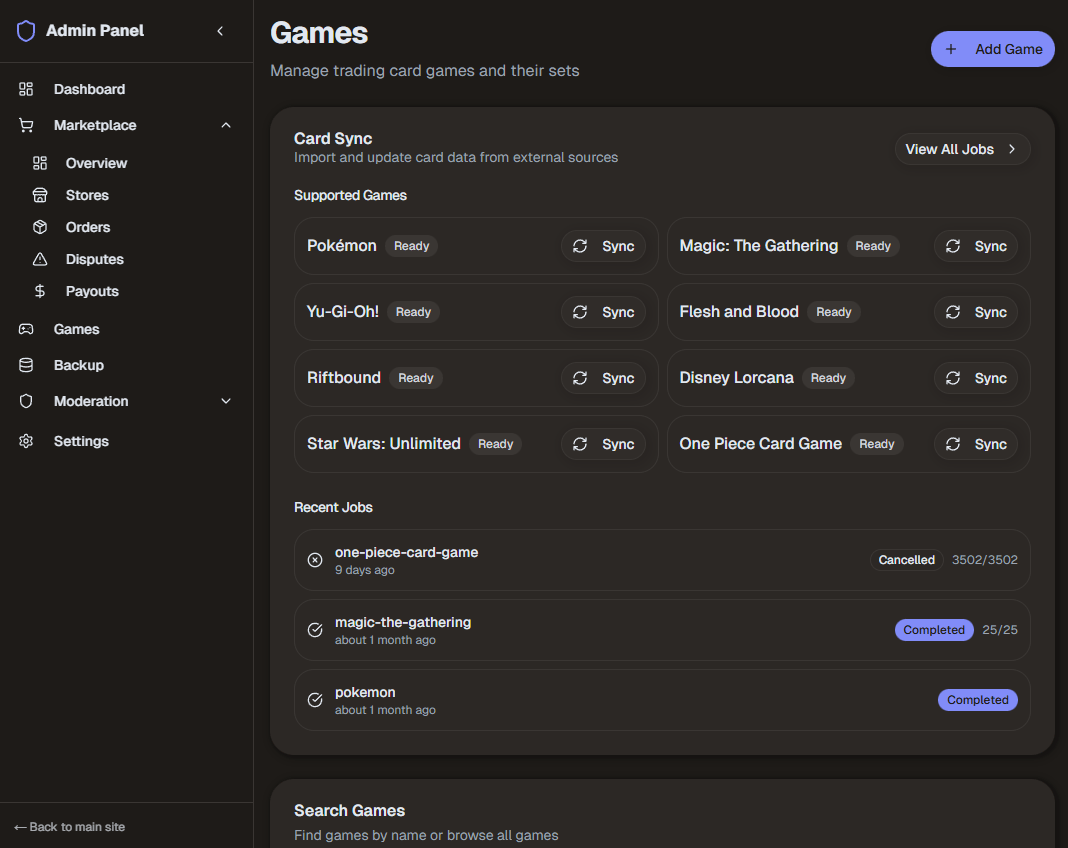1068x848 pixels.
Task: Click the Backup database icon
Action: click(26, 365)
